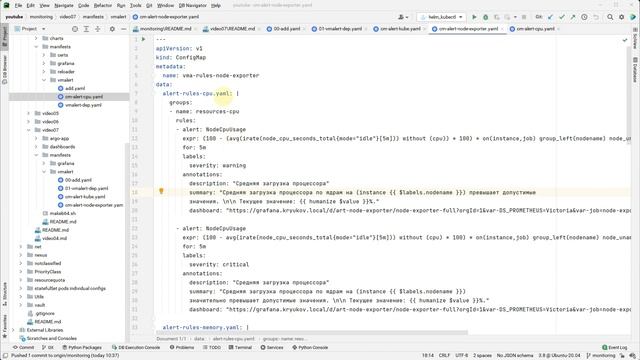Image resolution: width=640 pixels, height=360 pixels.
Task: Run the helm_kubectl configuration
Action: [474, 17]
